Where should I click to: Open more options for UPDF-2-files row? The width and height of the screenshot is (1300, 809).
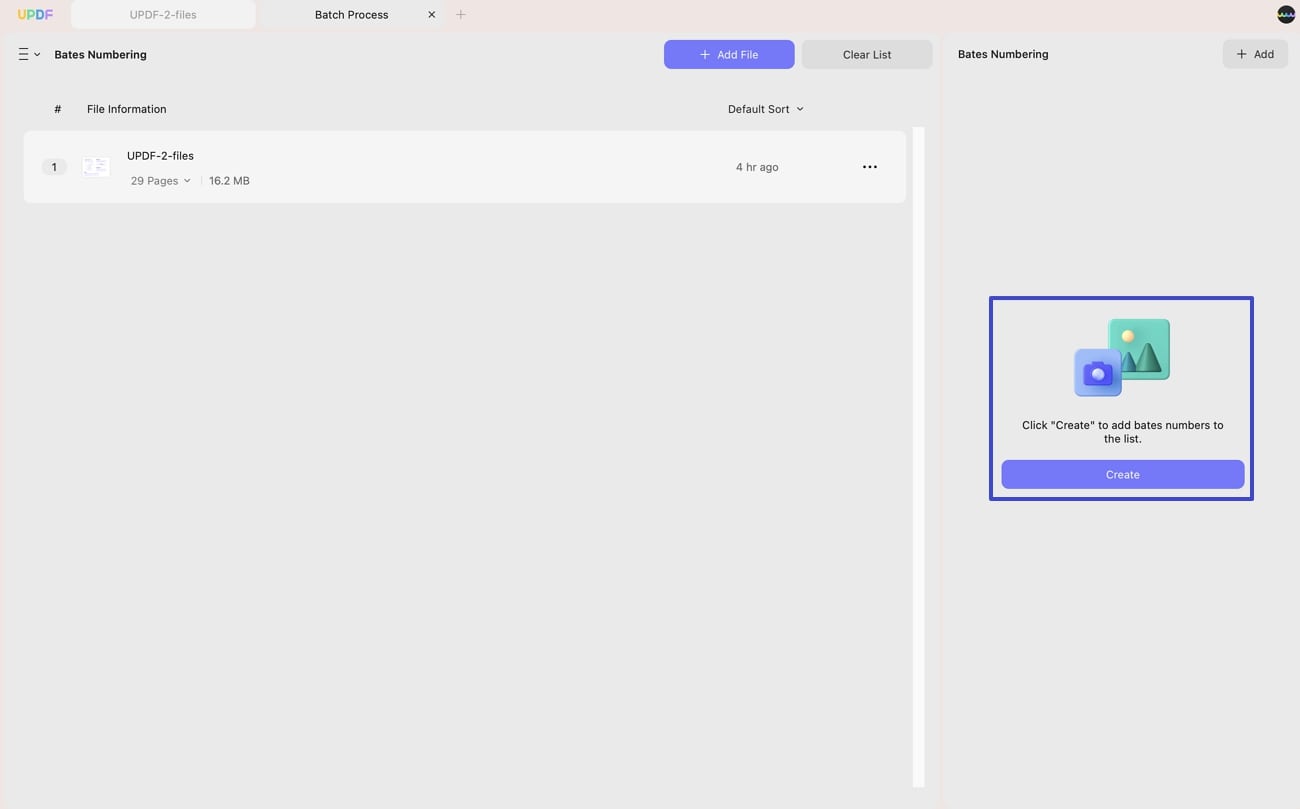(x=870, y=167)
